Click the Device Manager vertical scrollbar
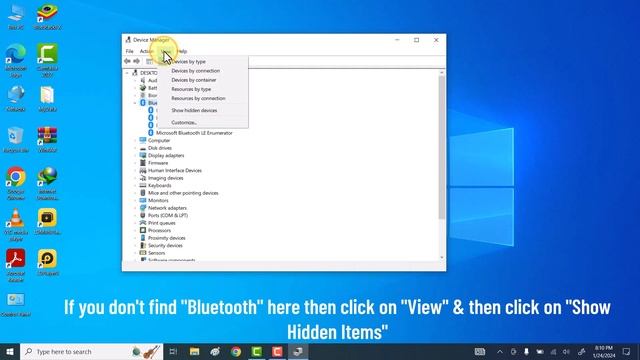The image size is (640, 360). [442, 147]
